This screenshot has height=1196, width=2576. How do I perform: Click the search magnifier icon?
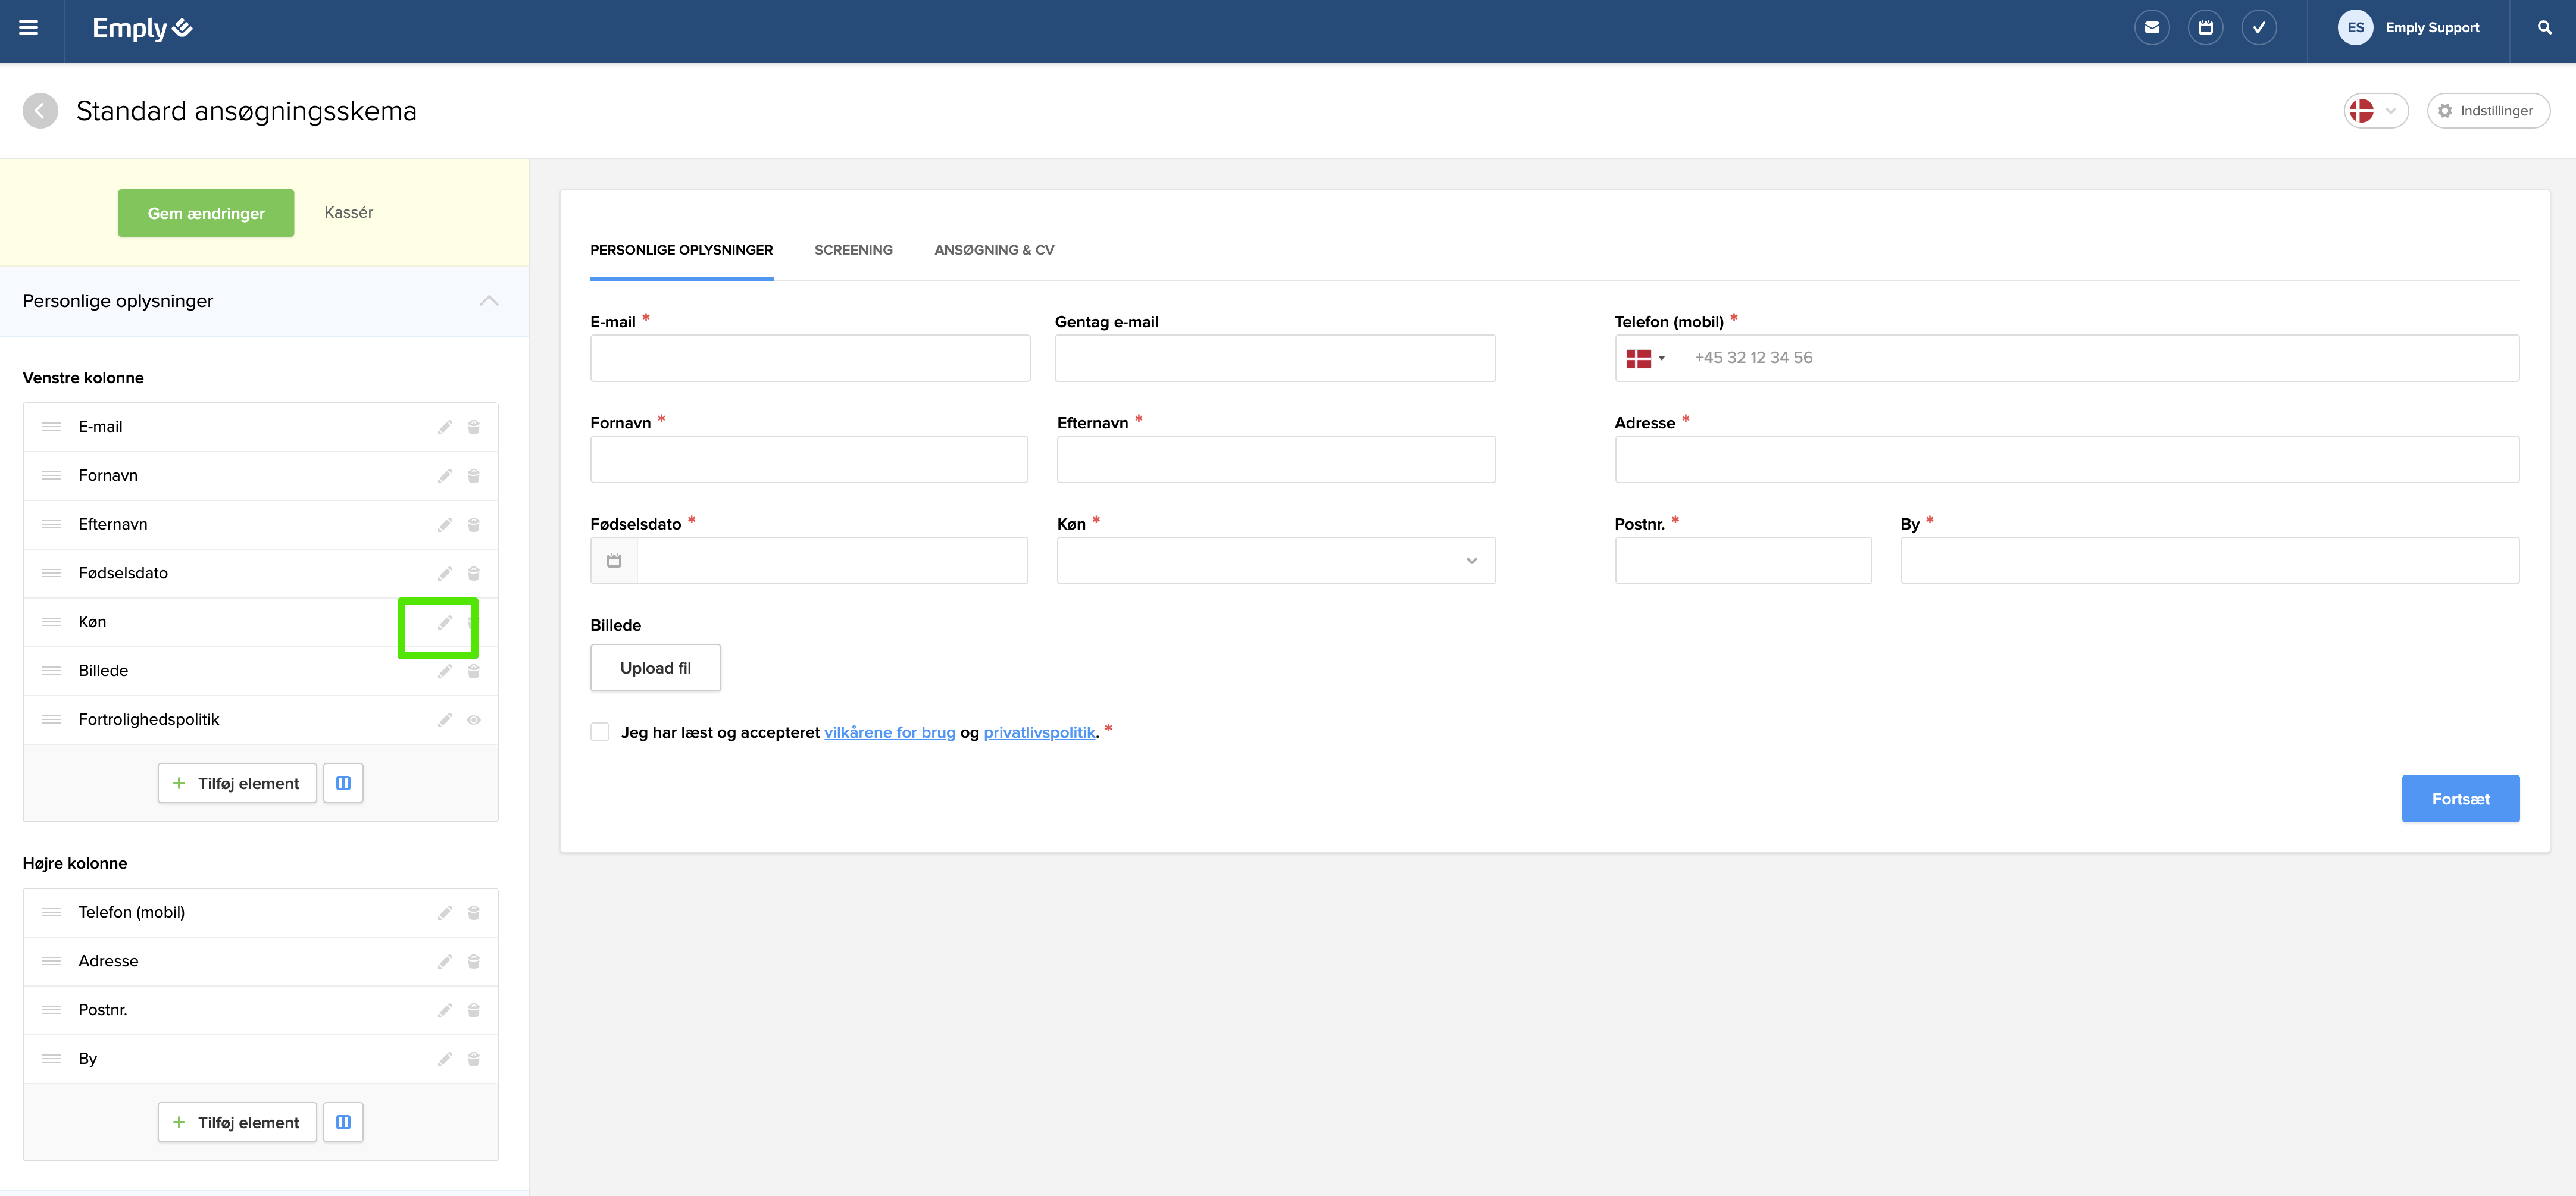(x=2544, y=28)
